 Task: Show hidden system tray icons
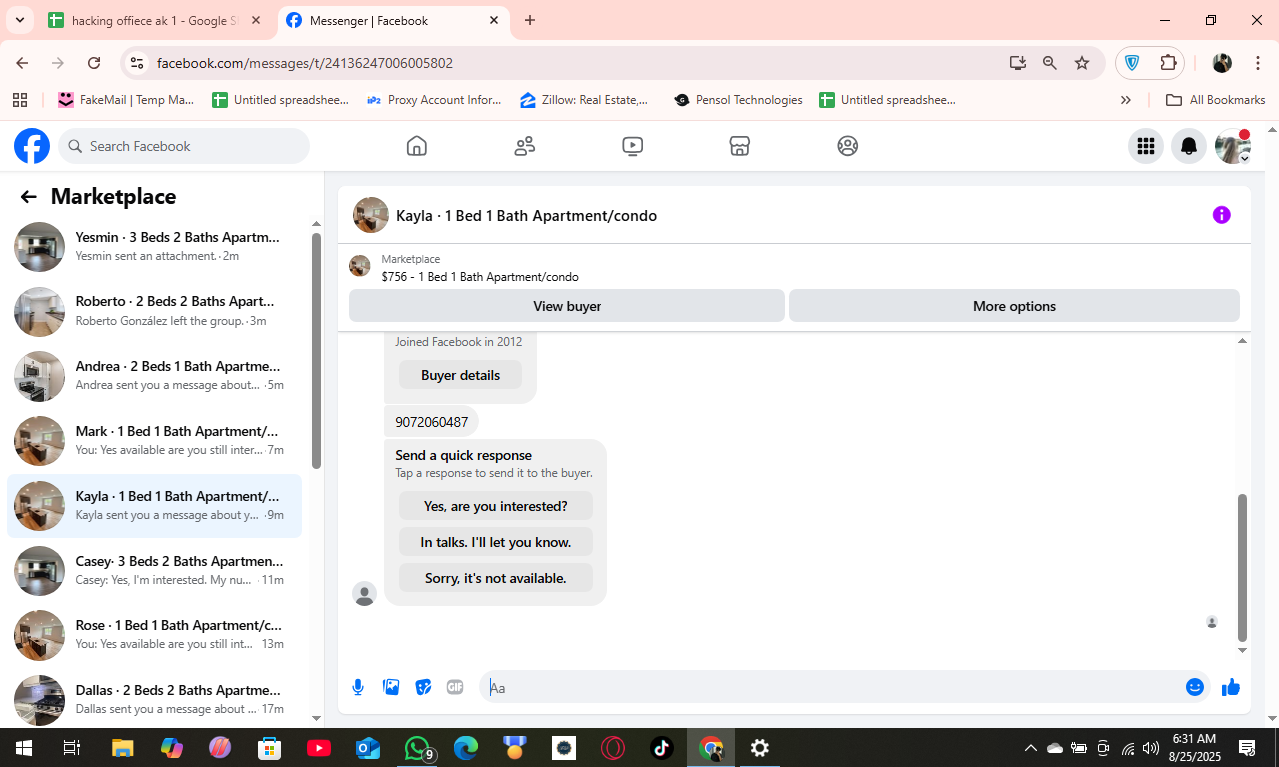tap(1030, 748)
